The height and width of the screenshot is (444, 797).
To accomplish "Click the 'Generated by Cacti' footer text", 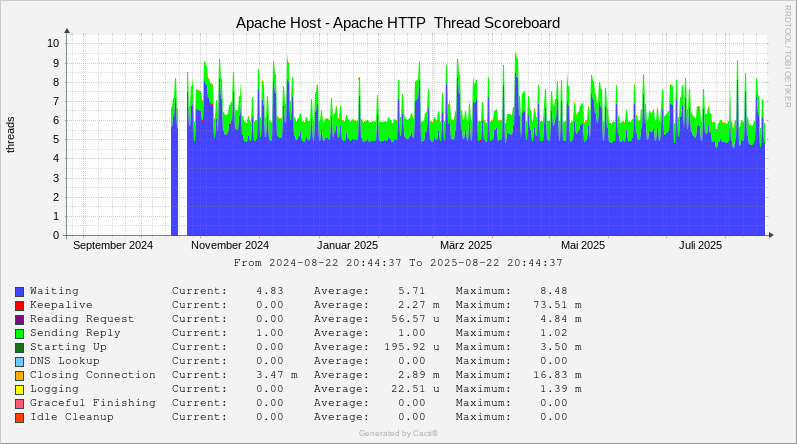I will [x=398, y=433].
